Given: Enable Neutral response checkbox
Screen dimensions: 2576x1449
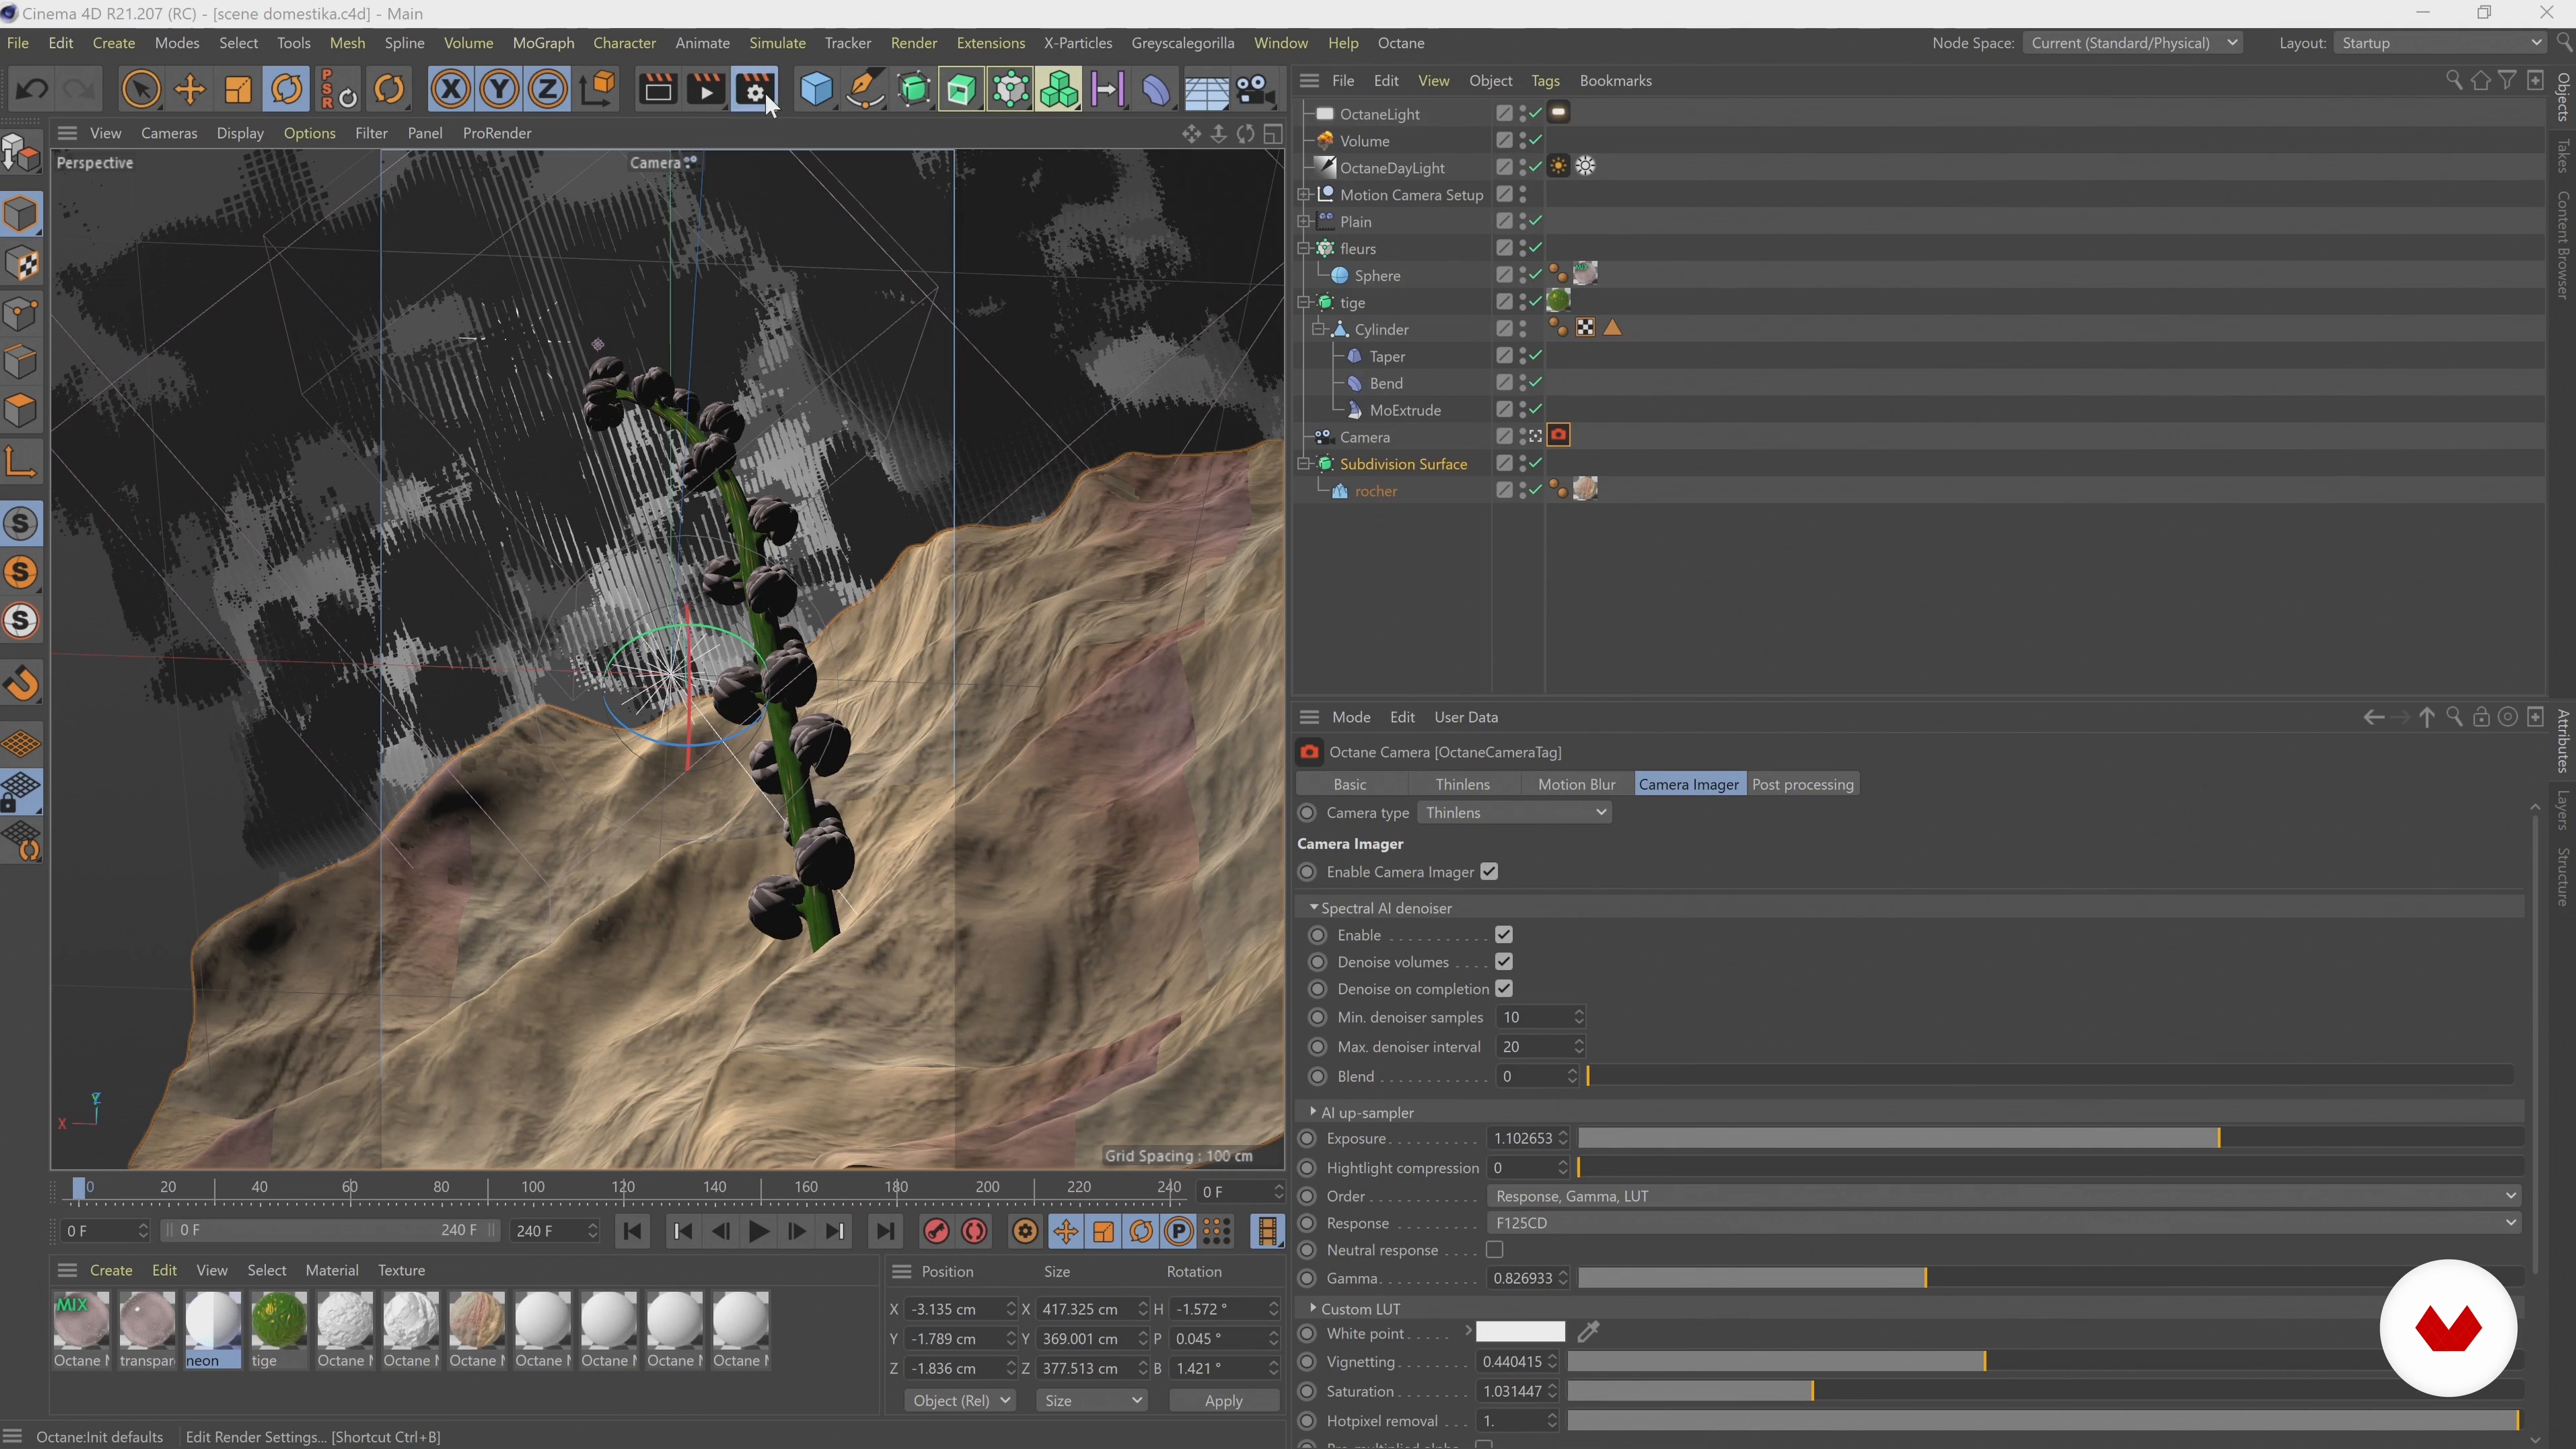Looking at the screenshot, I should [x=1495, y=1250].
